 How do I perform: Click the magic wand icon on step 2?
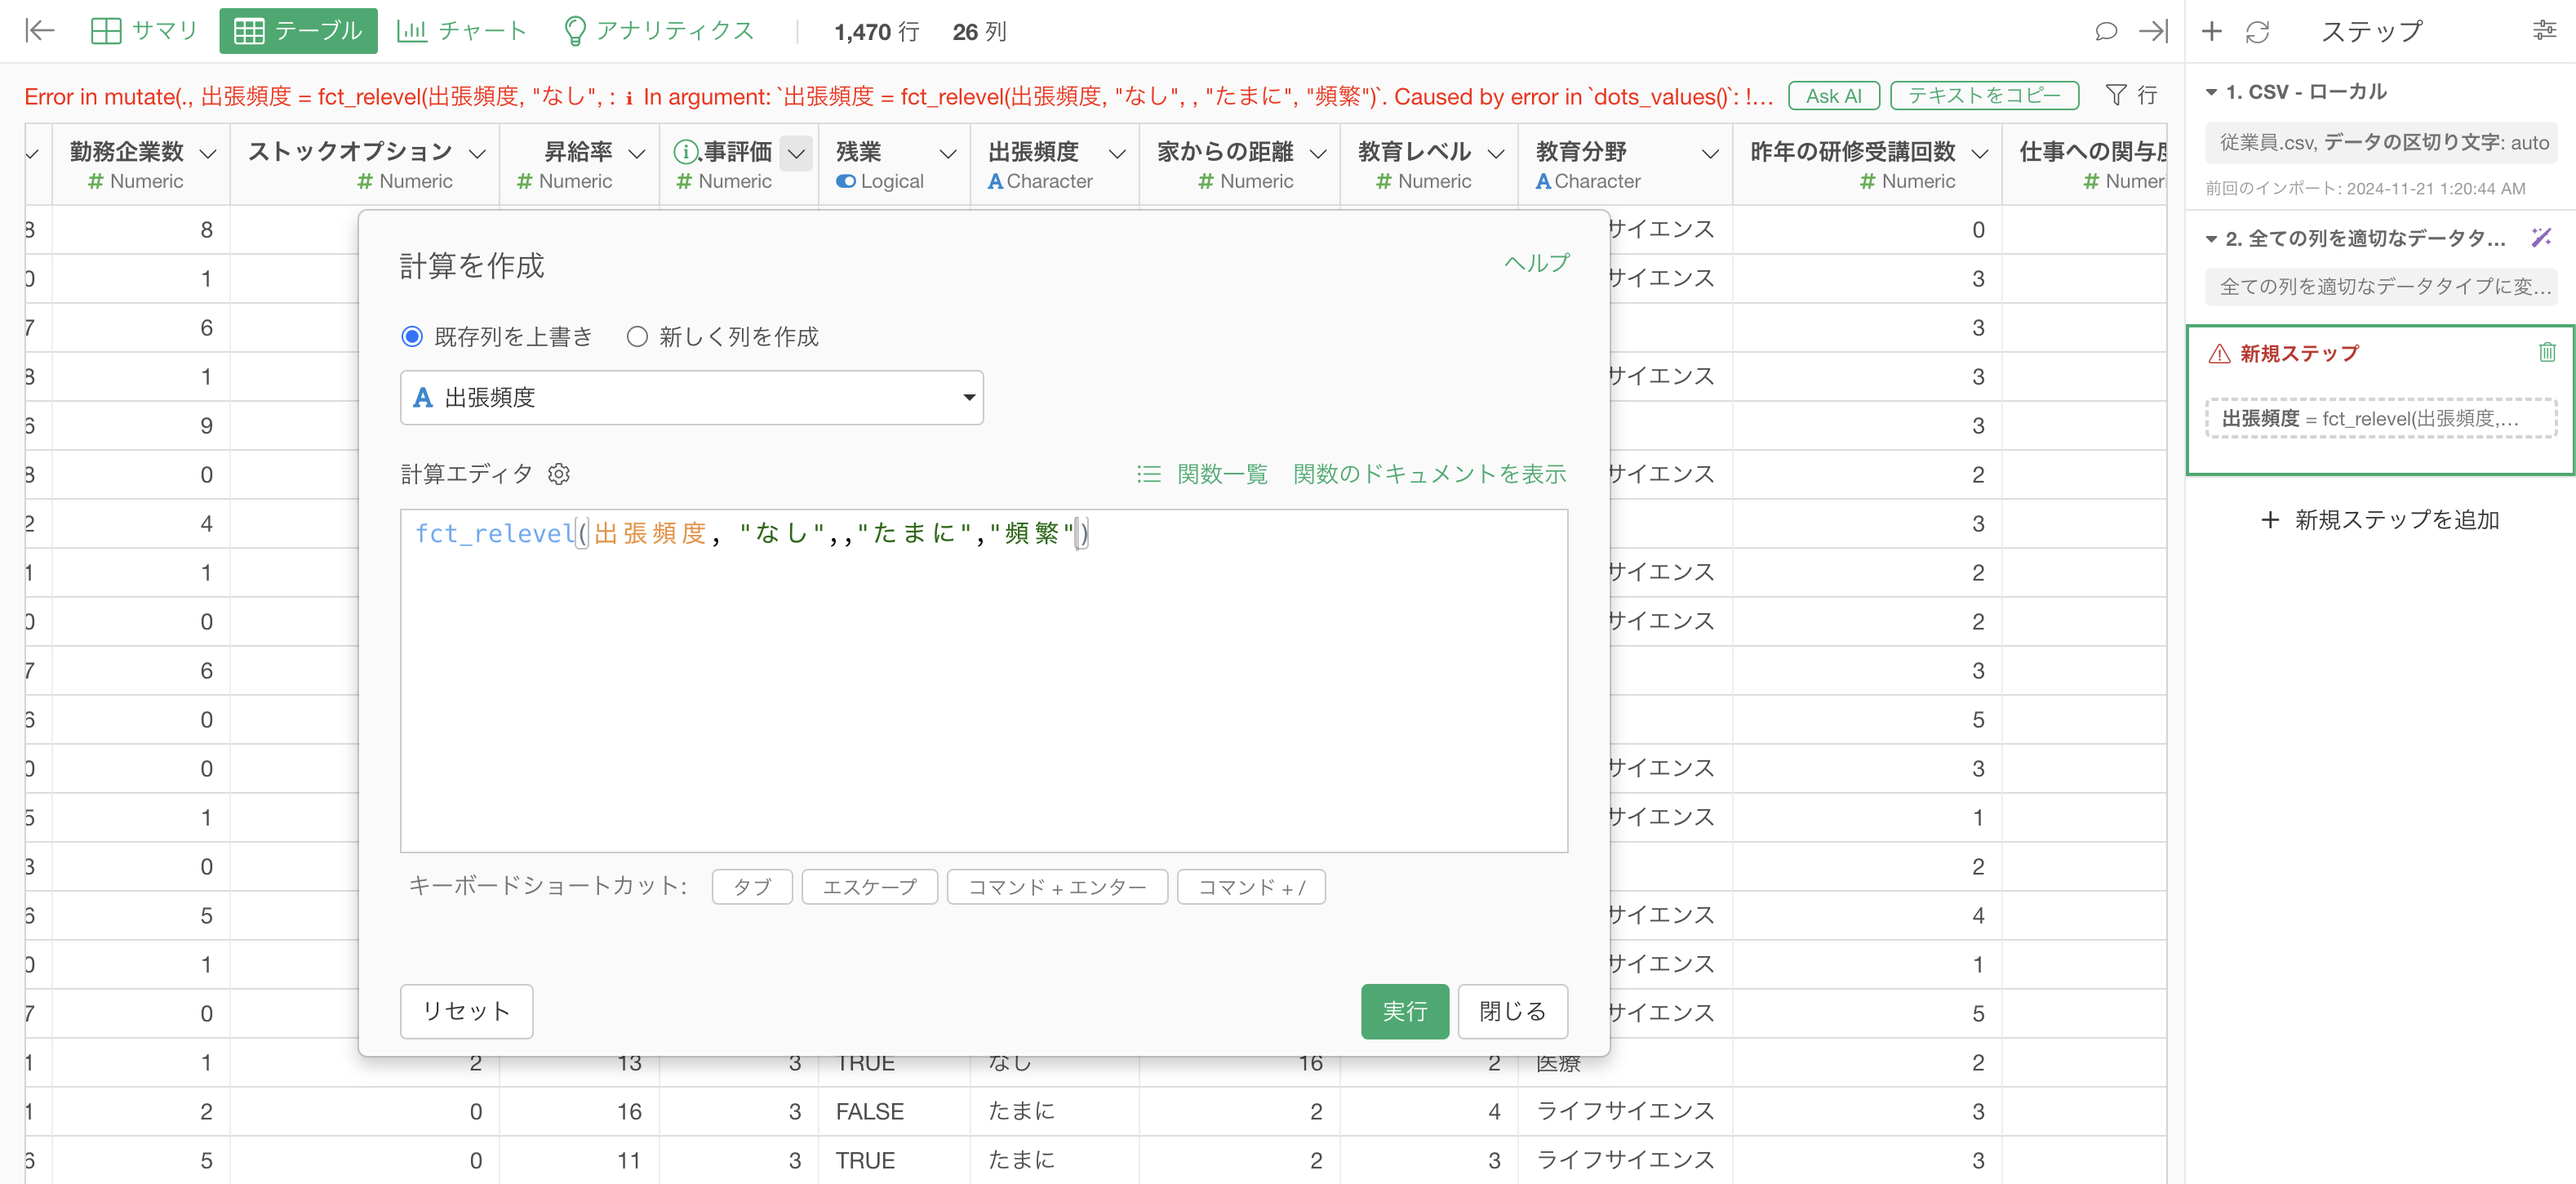[2541, 238]
